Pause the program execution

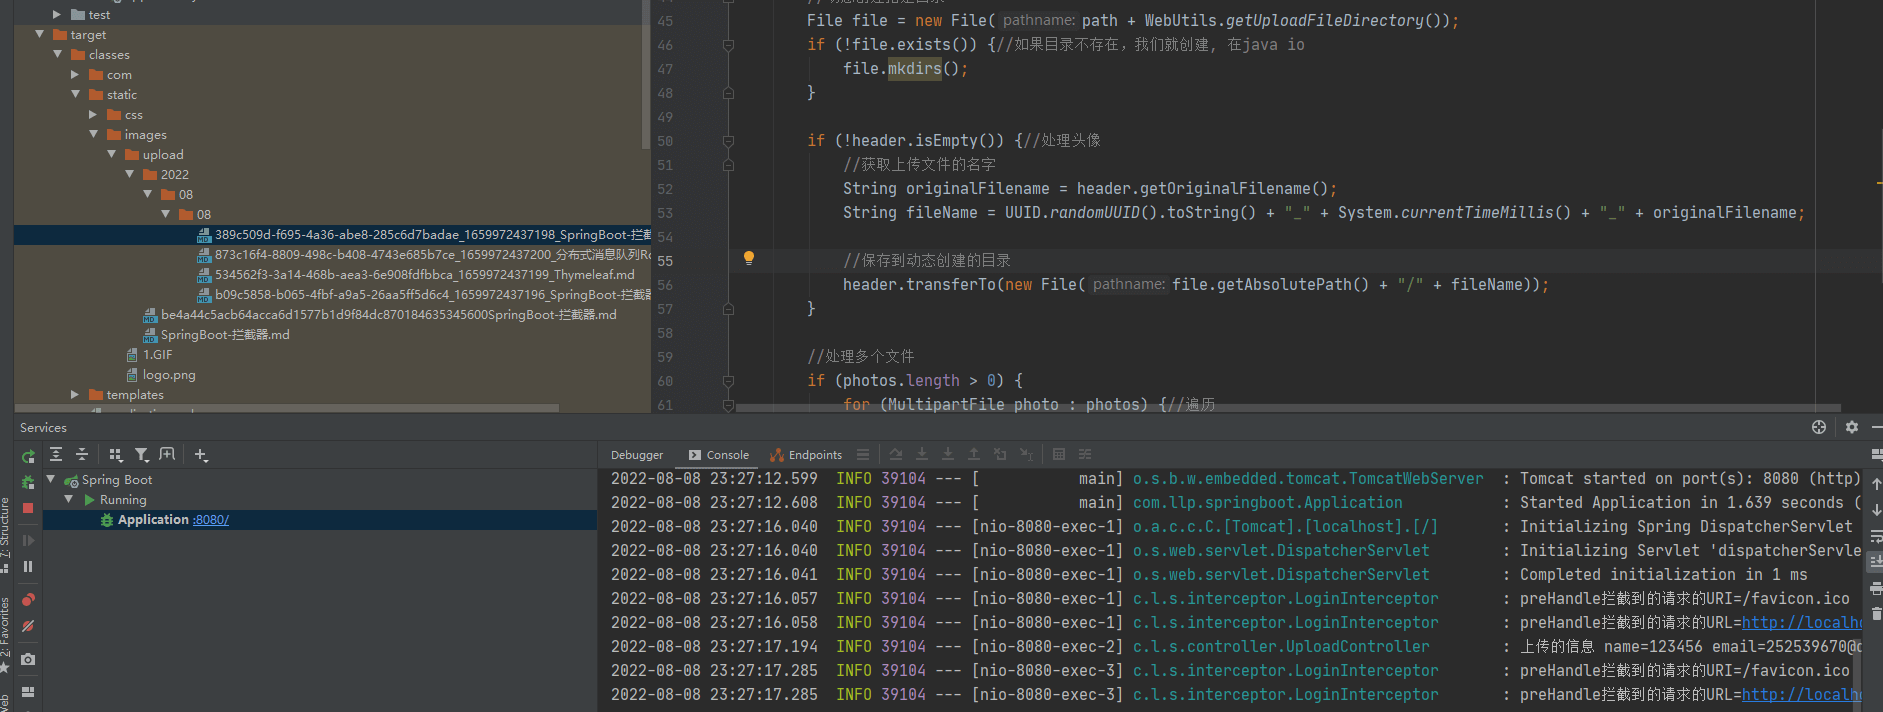coord(28,566)
